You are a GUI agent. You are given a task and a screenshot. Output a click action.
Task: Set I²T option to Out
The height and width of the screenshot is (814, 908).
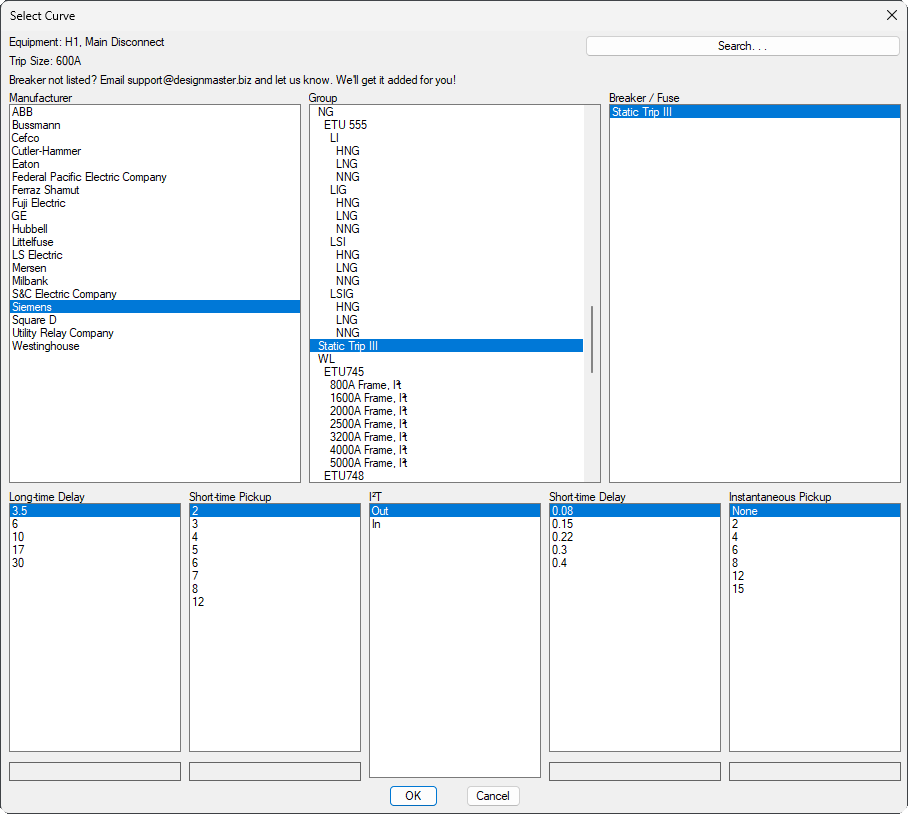(x=455, y=511)
